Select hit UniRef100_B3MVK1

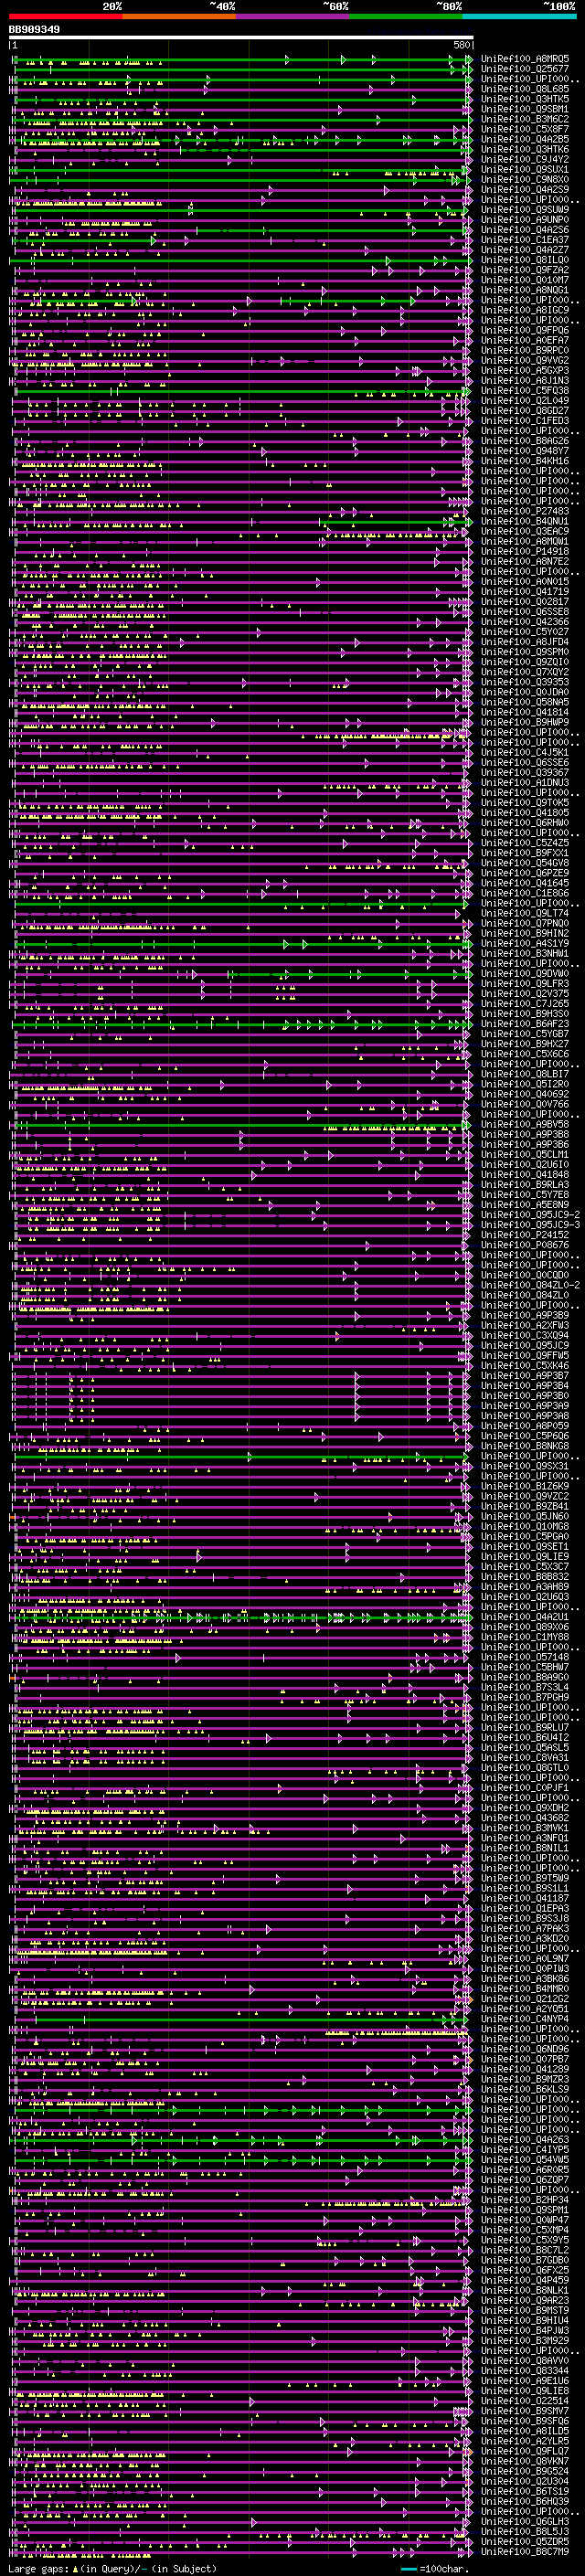pos(525,1828)
